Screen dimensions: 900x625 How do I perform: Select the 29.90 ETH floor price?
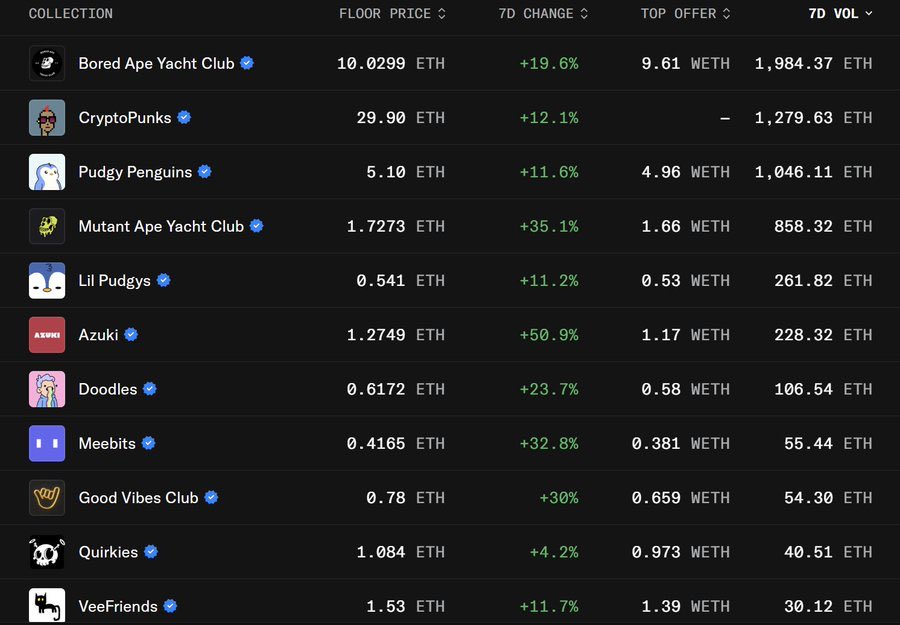click(401, 118)
